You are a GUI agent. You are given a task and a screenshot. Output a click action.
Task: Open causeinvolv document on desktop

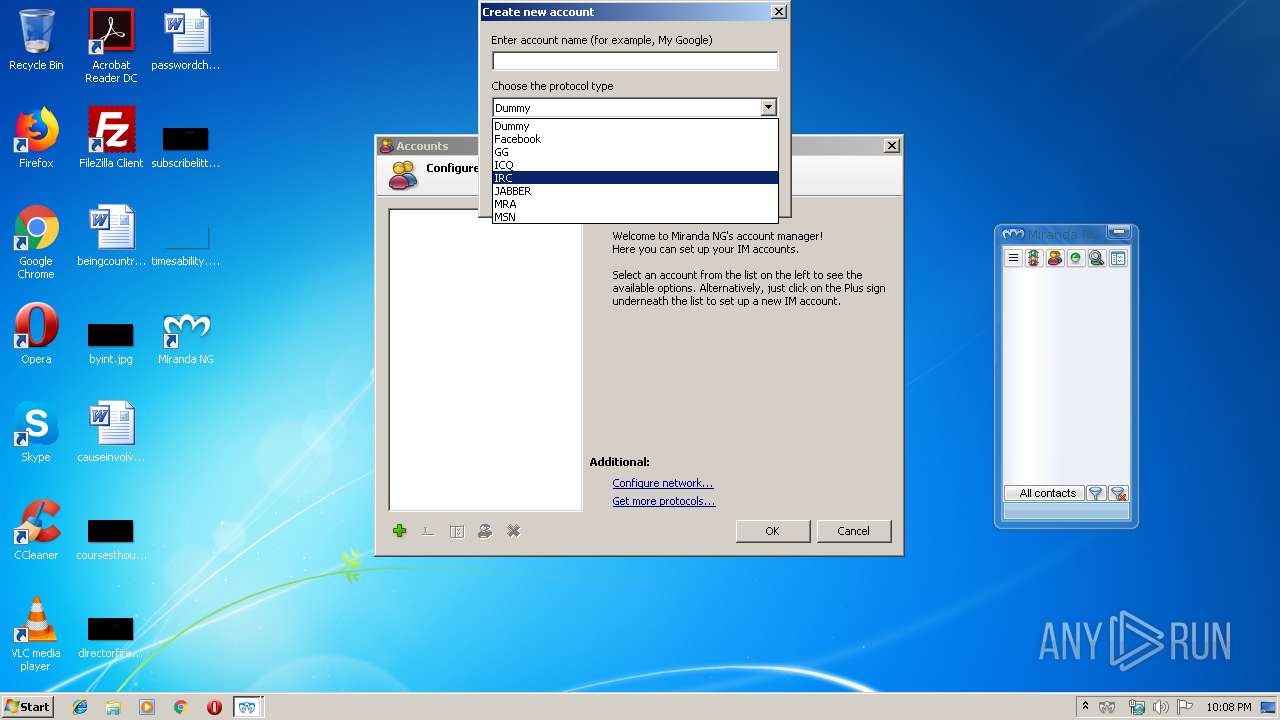point(111,432)
